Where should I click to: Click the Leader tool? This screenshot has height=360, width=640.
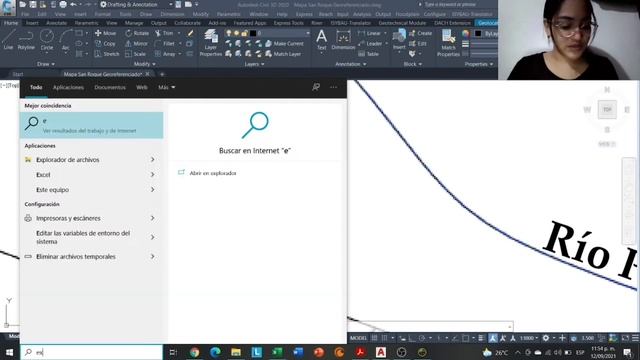pyautogui.click(x=370, y=43)
